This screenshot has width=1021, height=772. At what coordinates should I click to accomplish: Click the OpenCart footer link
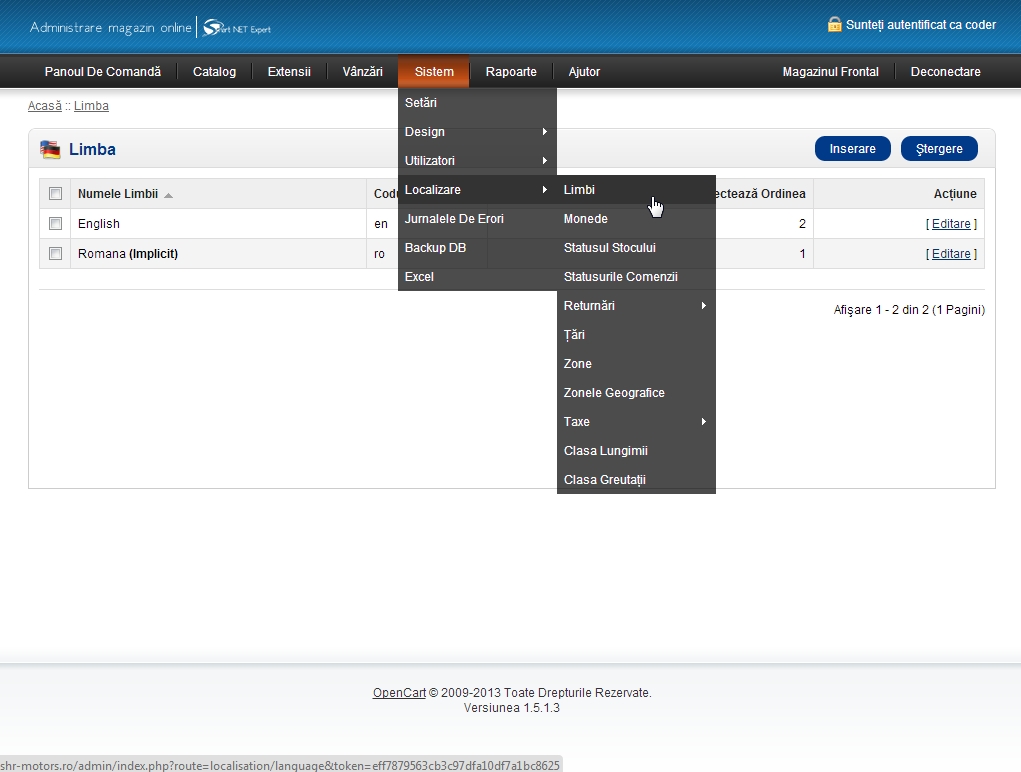point(399,693)
